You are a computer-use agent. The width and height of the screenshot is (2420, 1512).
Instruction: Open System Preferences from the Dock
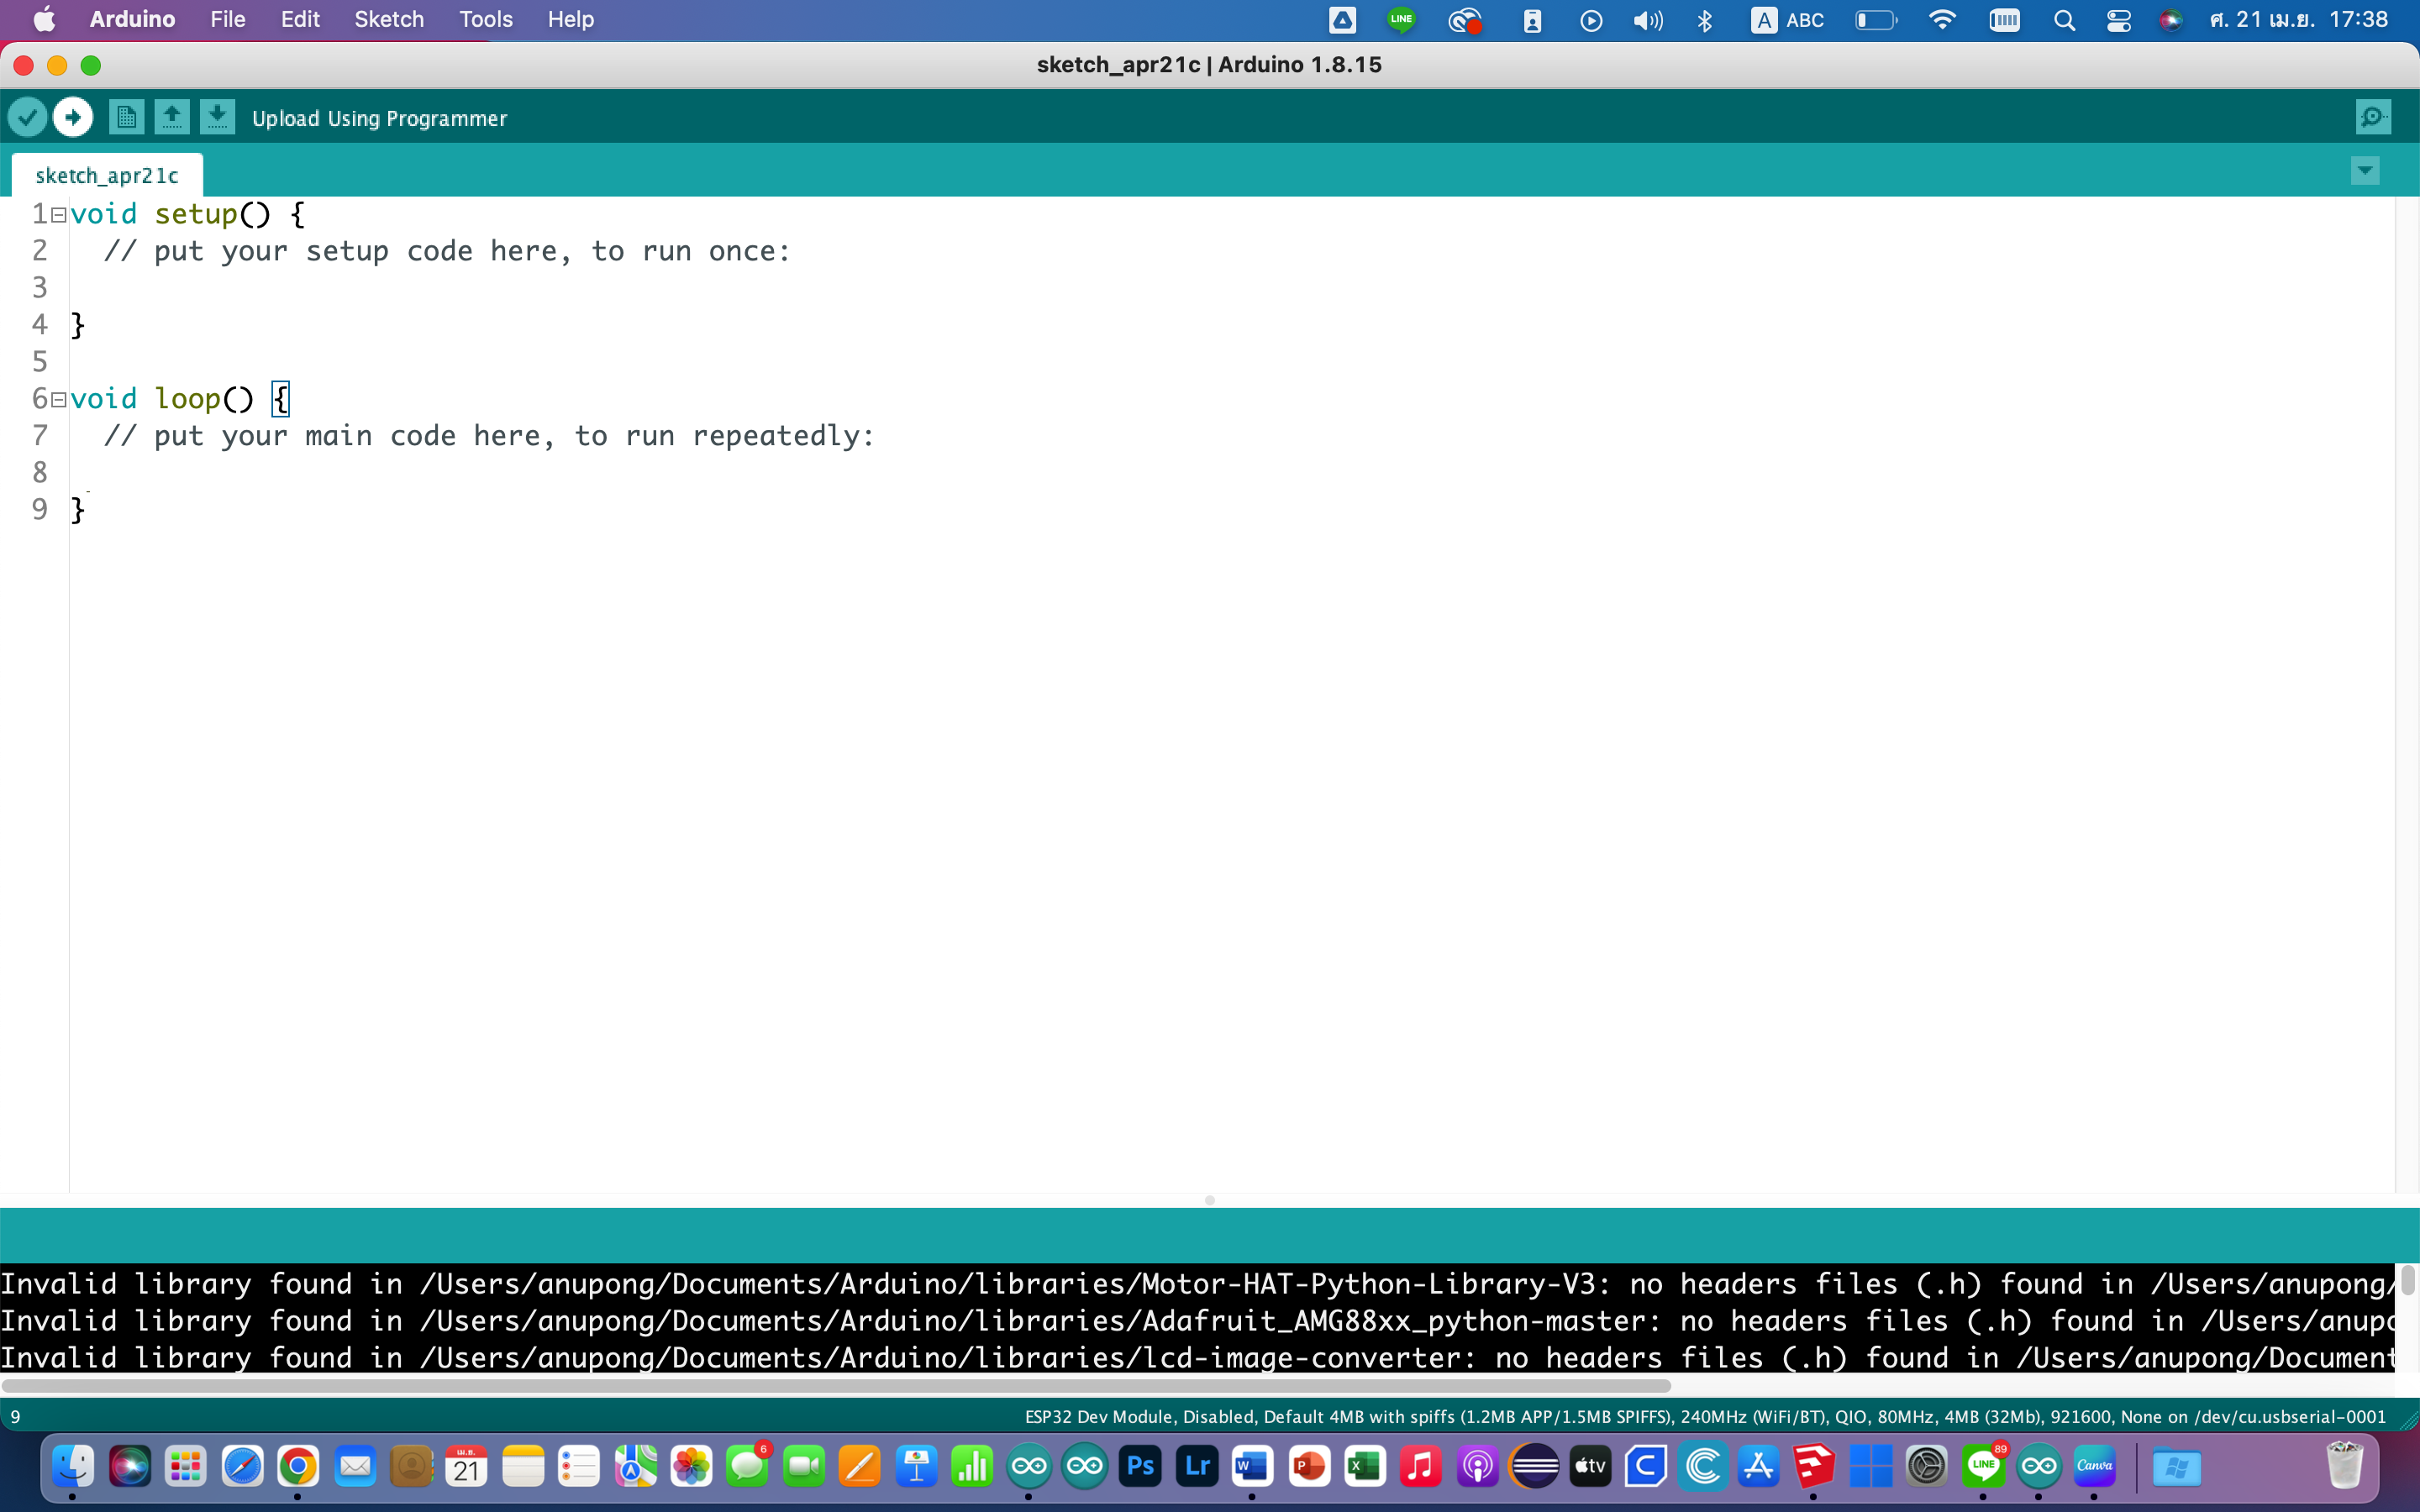[x=1926, y=1467]
